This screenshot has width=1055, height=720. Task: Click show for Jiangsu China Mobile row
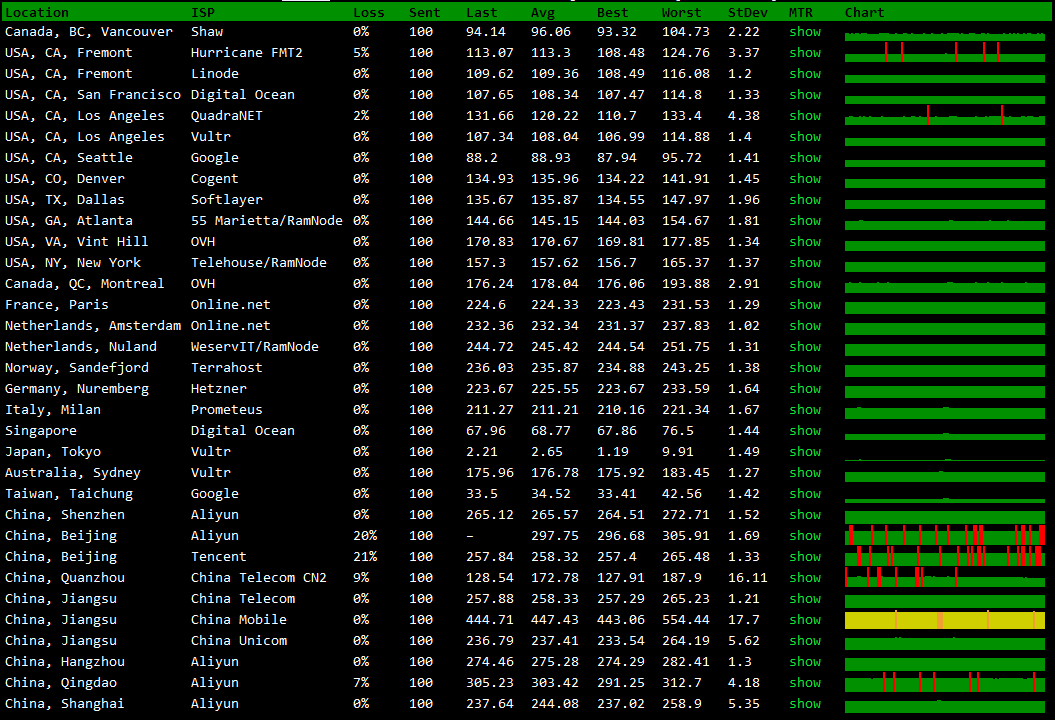click(805, 620)
